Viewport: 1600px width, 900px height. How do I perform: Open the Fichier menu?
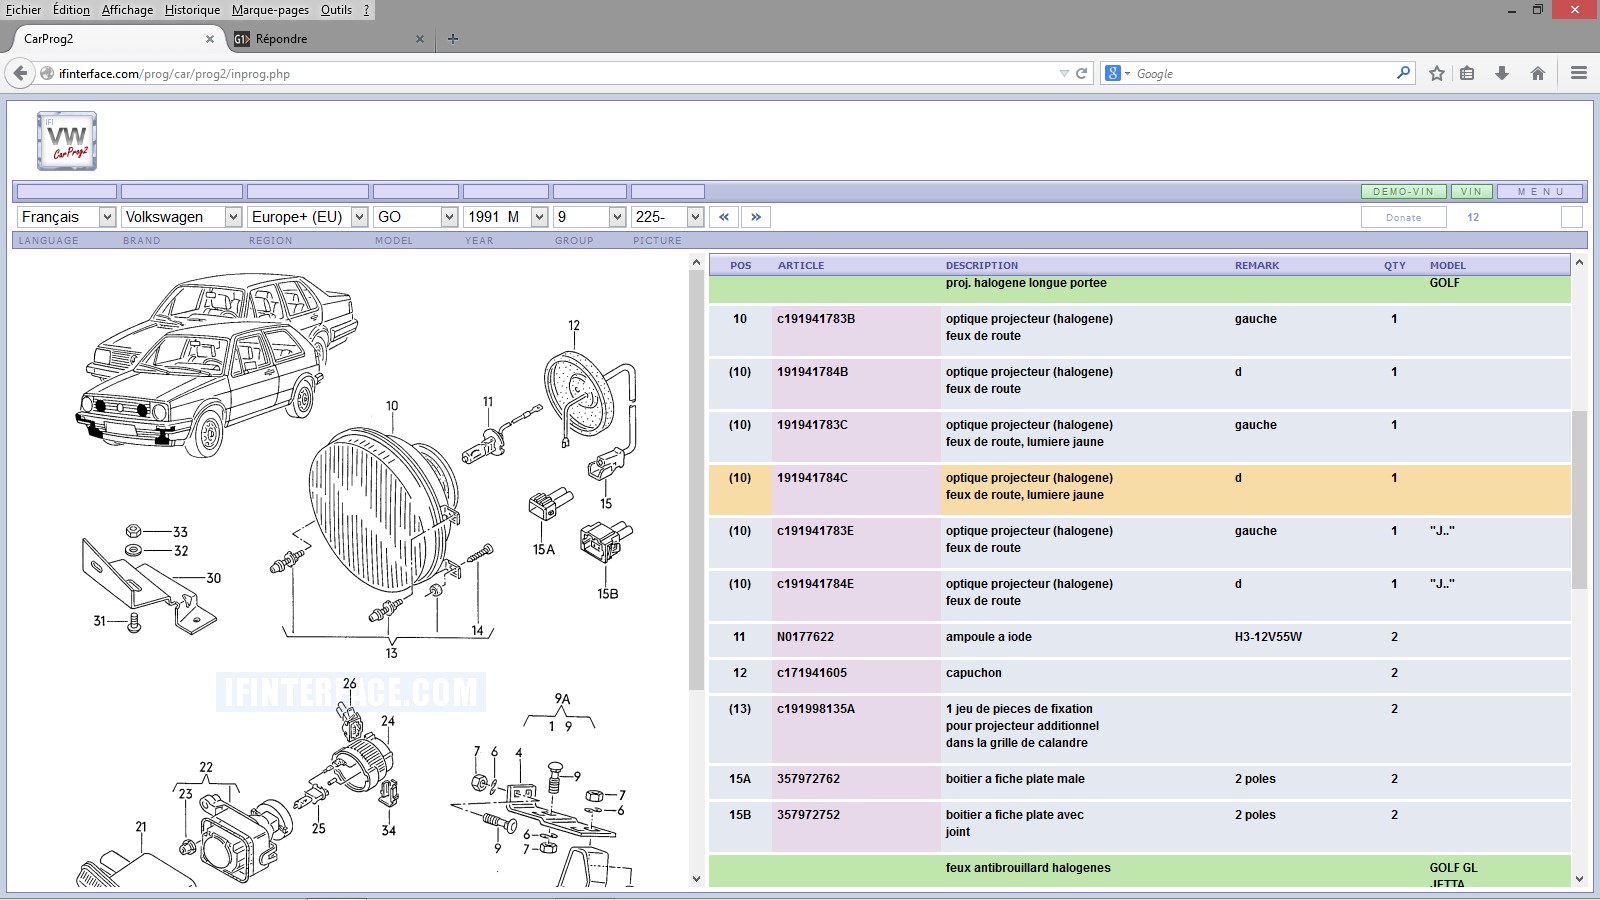click(x=24, y=10)
